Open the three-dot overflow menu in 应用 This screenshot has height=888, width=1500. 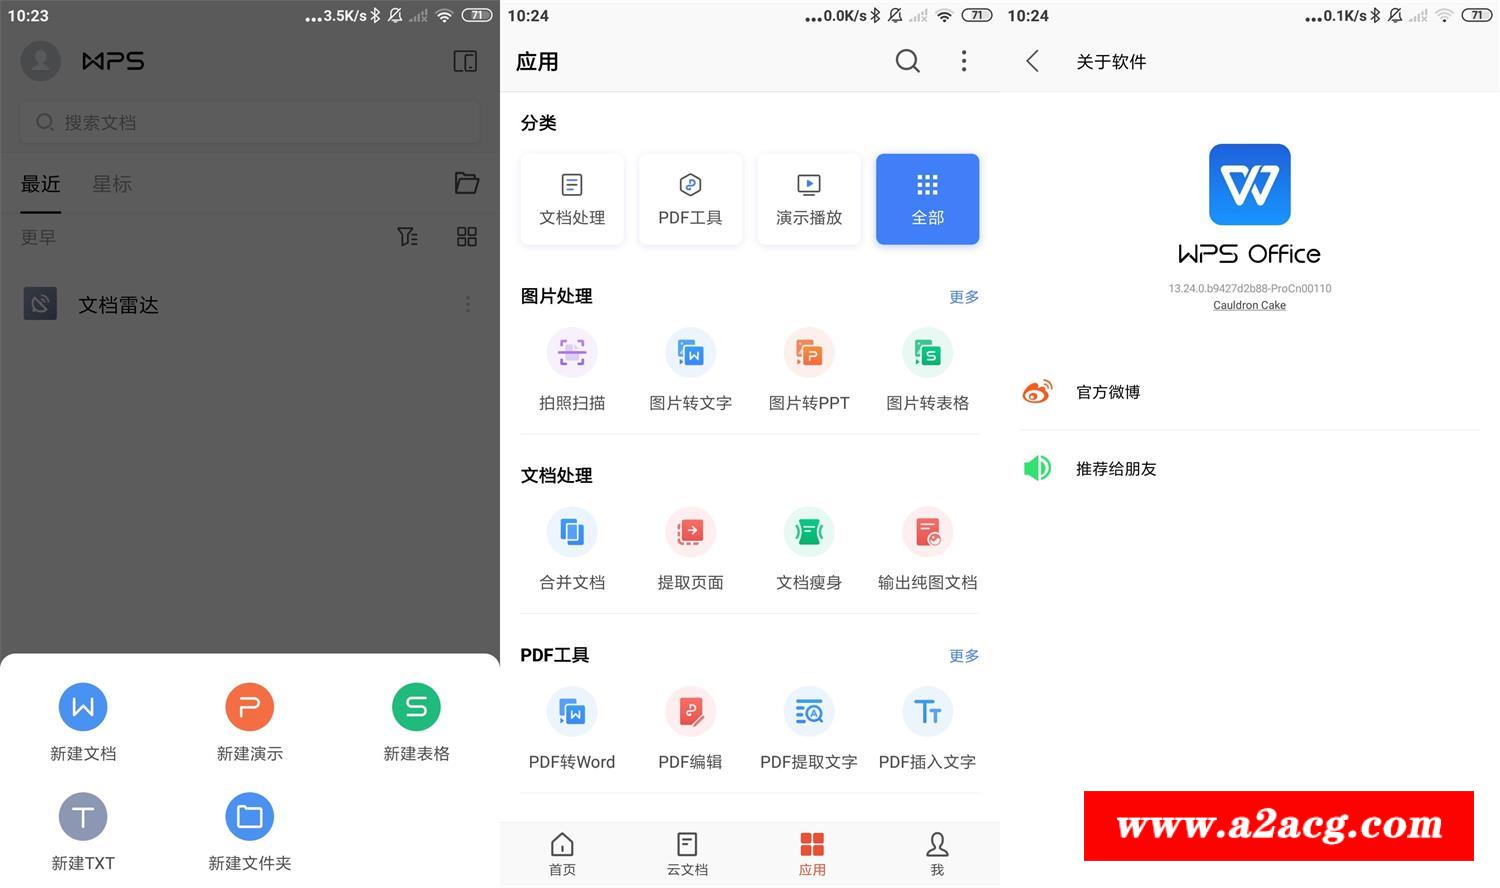click(963, 62)
